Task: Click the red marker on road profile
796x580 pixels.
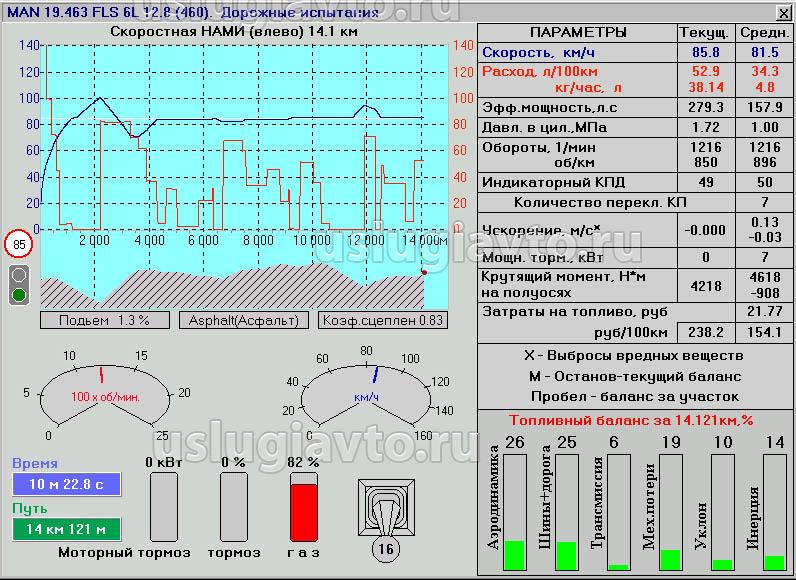Action: click(x=424, y=271)
